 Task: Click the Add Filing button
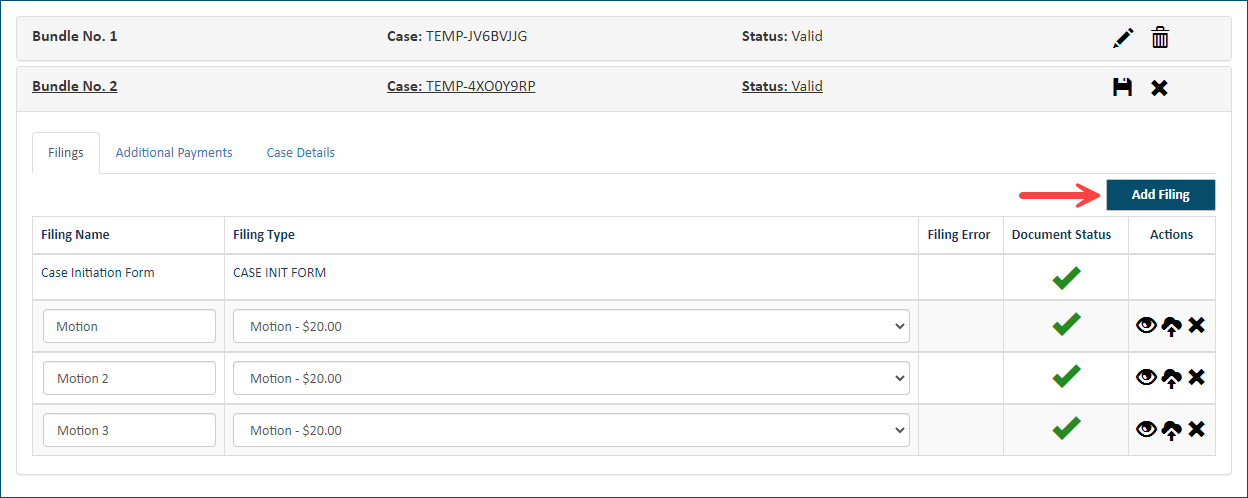[1160, 195]
